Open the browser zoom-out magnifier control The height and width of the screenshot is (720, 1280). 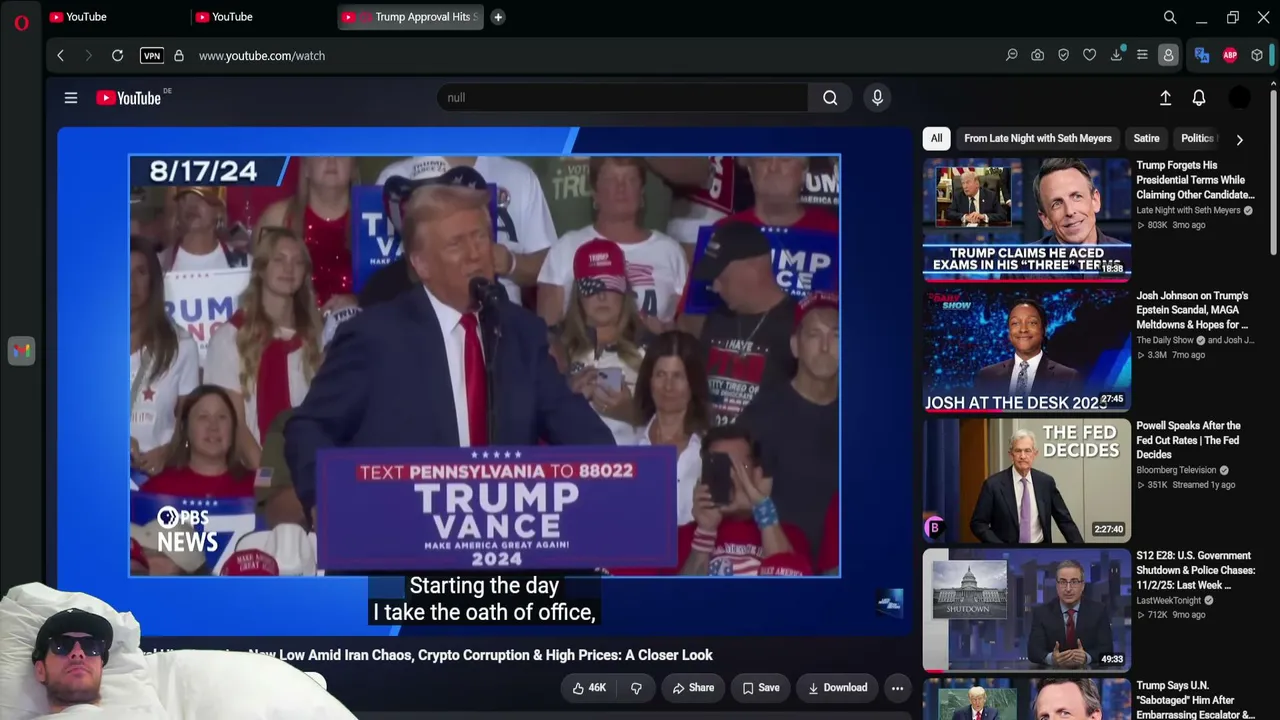coord(1011,56)
